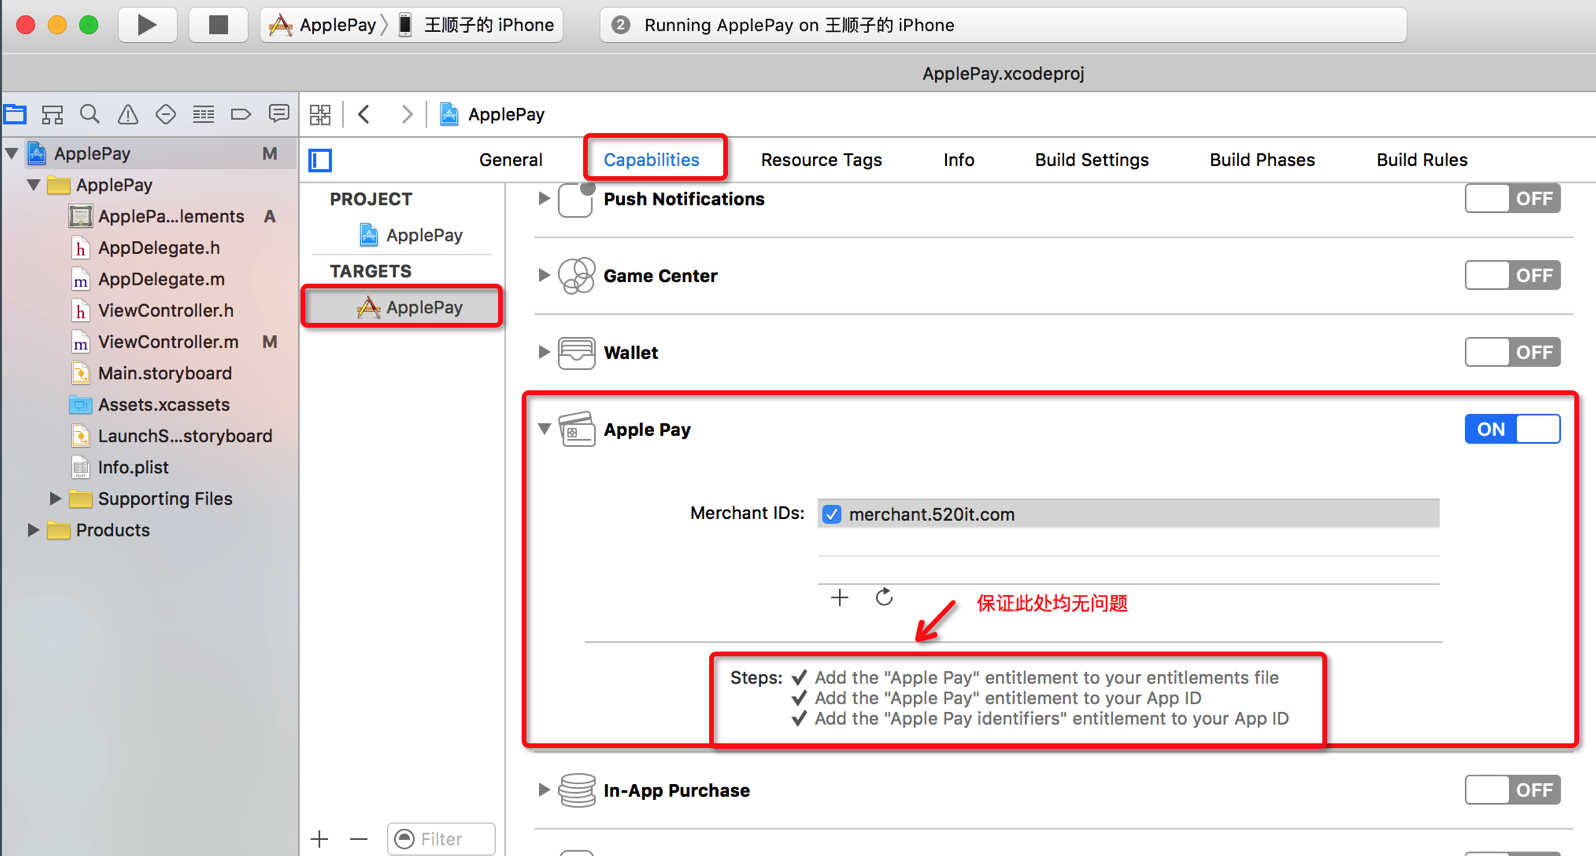Viewport: 1596px width, 856px height.
Task: Open the Breakpoint navigator
Action: 241,114
